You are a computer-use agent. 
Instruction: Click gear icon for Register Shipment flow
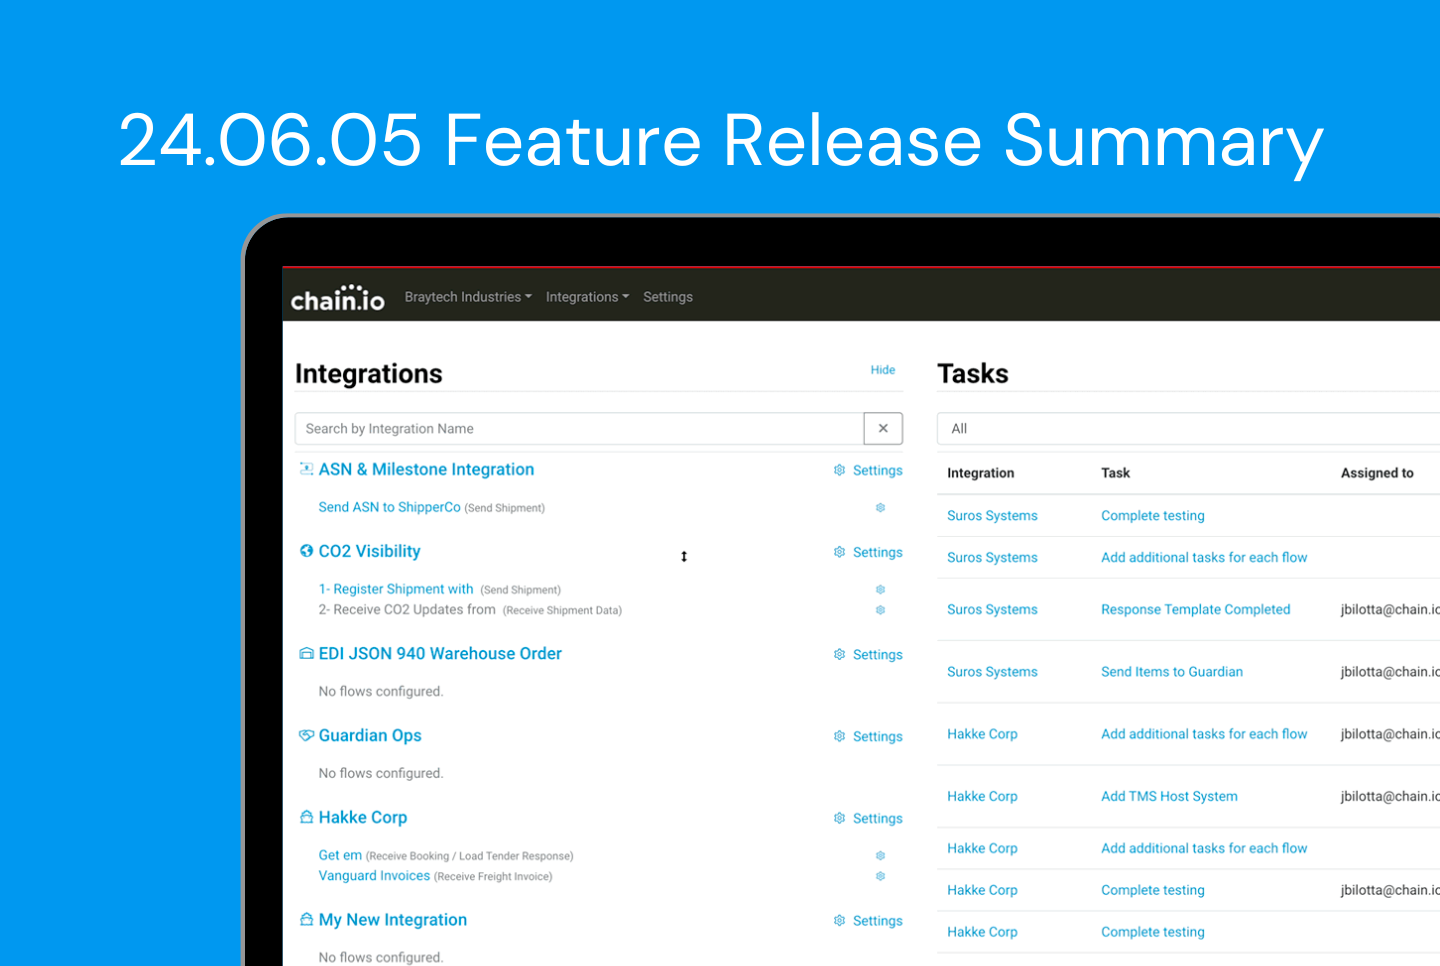[881, 590]
